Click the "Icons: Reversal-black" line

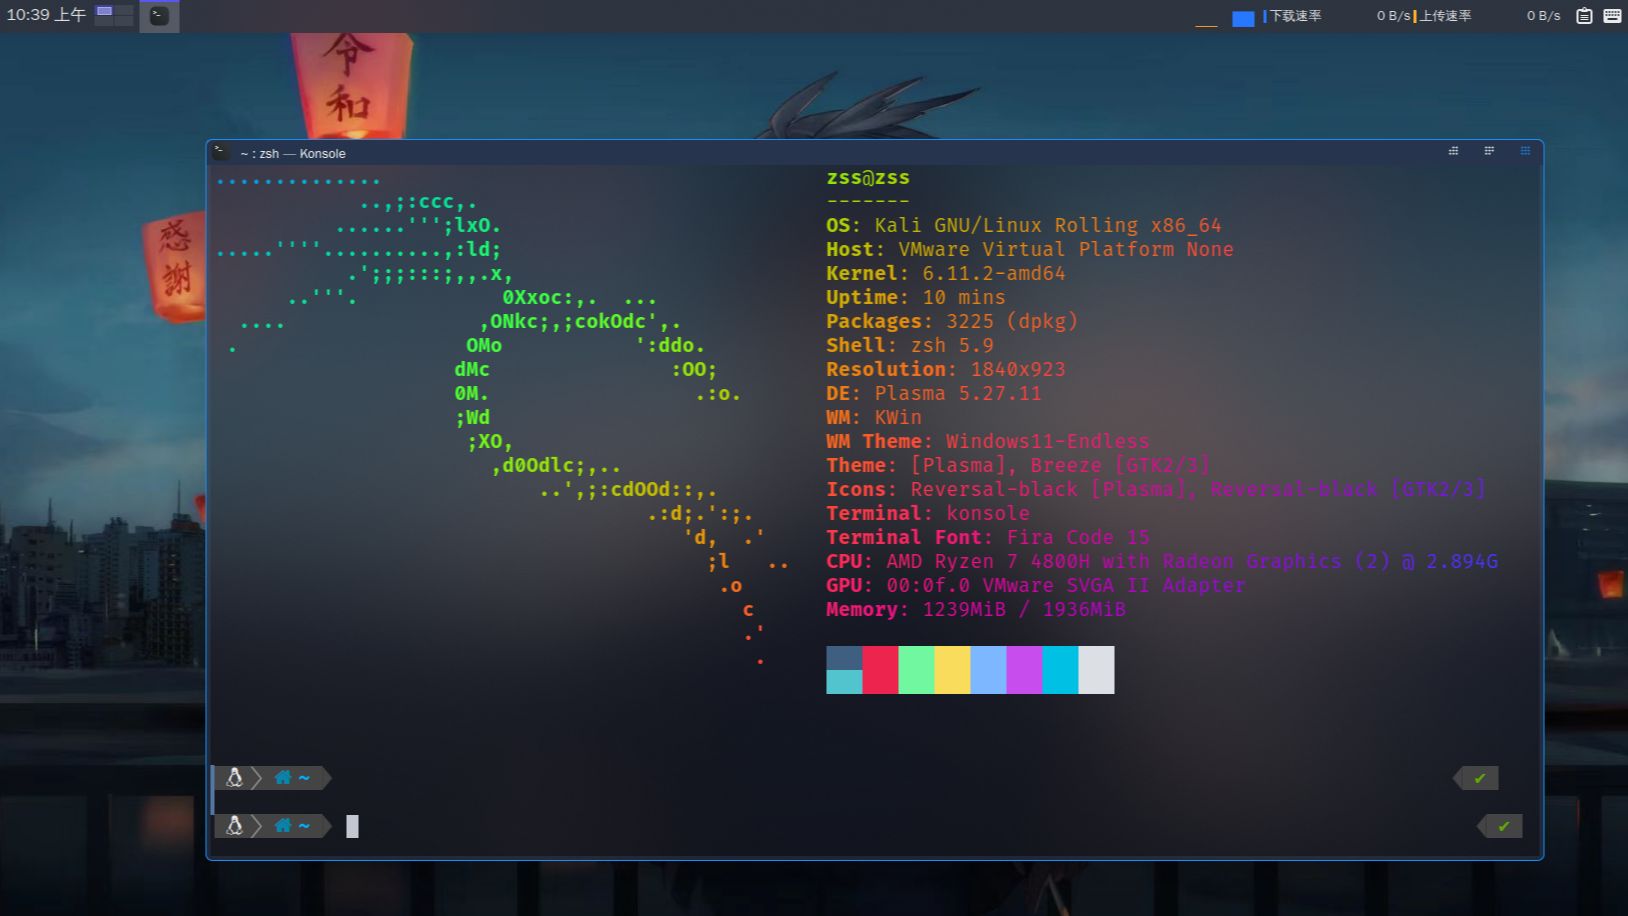[x=1156, y=490]
